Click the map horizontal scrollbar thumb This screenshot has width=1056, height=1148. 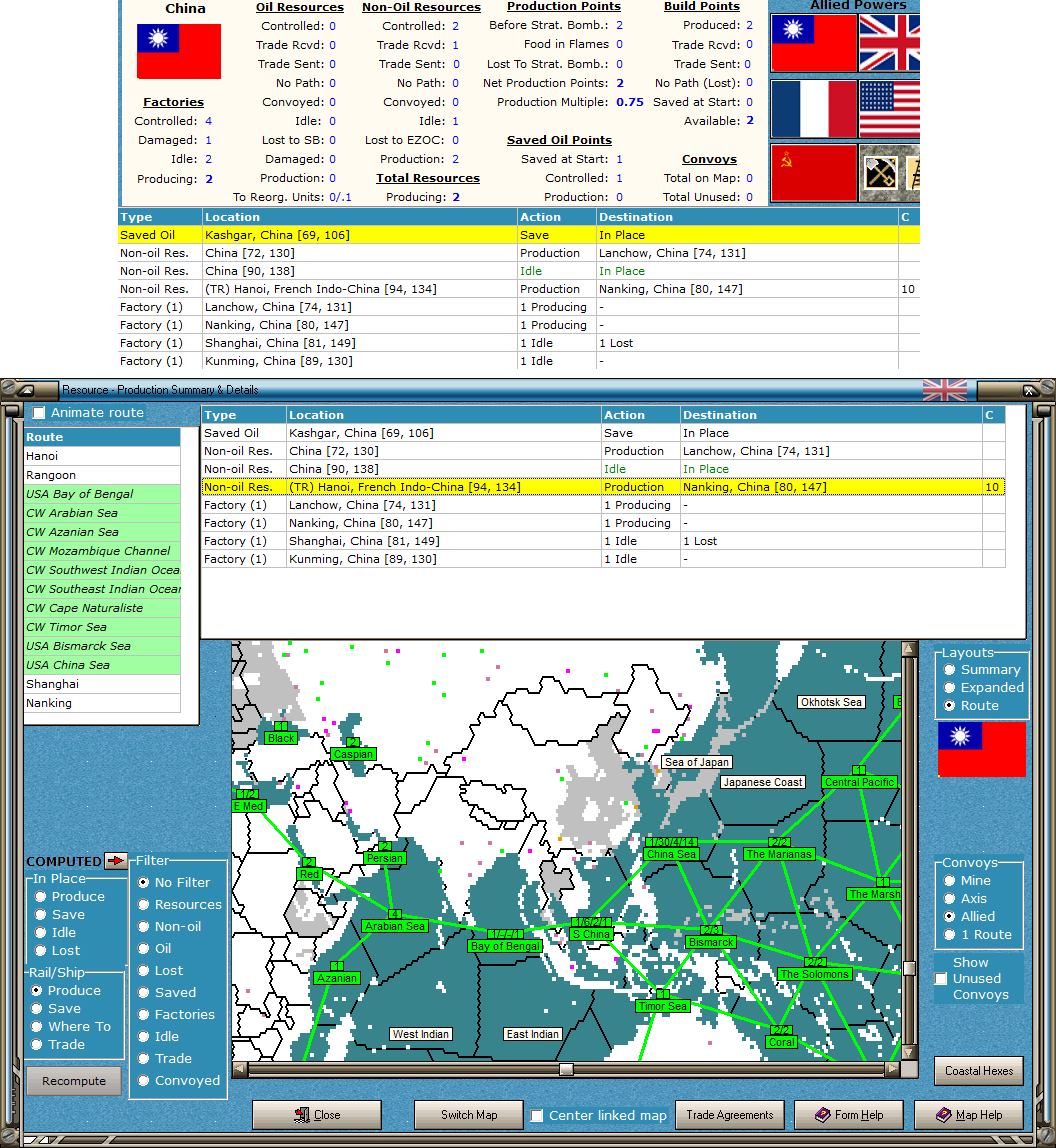coord(566,1070)
